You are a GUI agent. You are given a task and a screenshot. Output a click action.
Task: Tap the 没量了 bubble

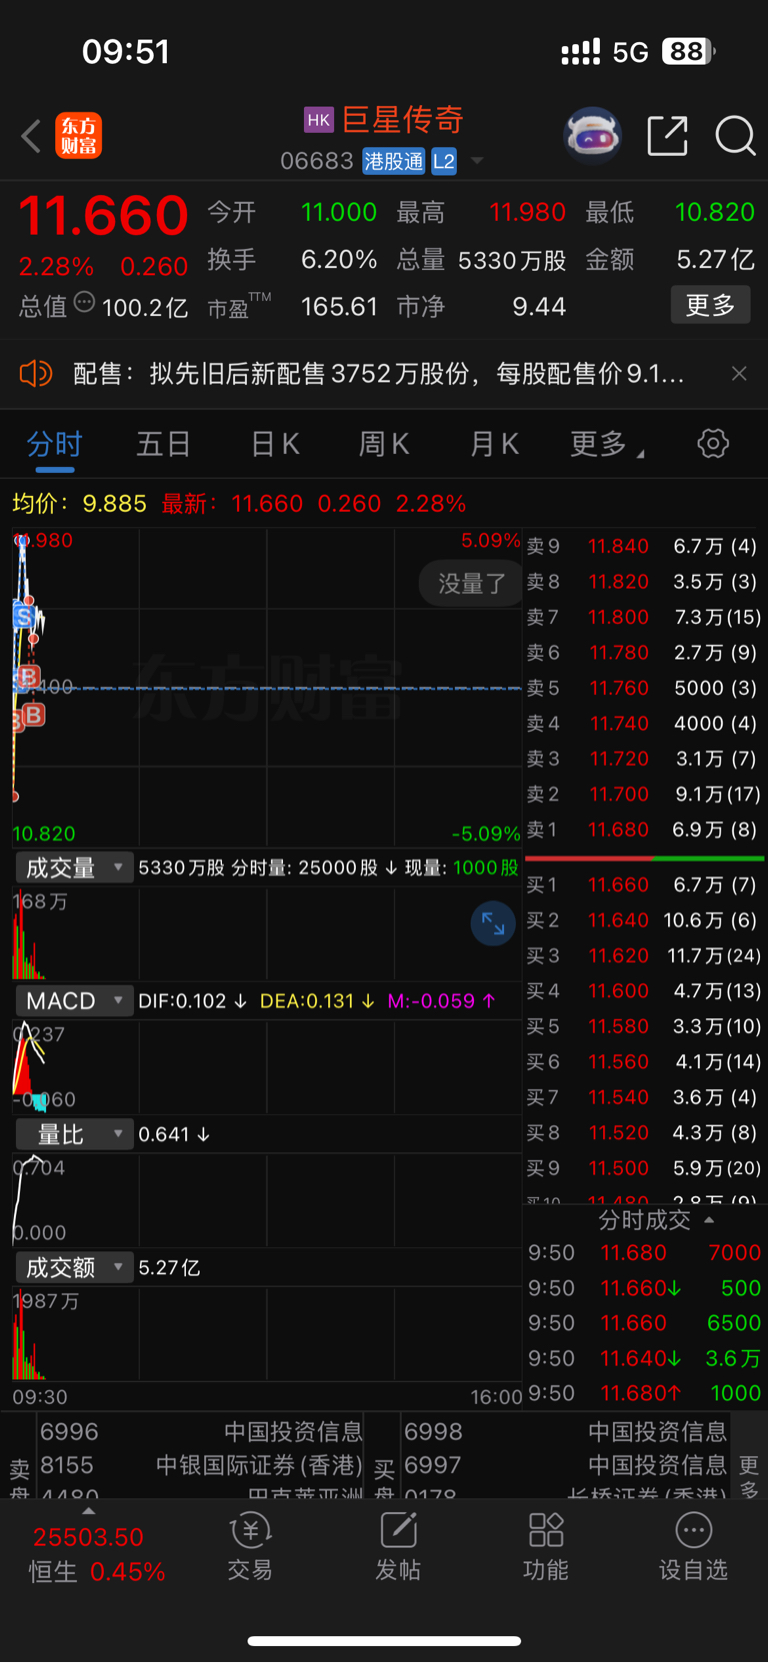click(x=471, y=583)
